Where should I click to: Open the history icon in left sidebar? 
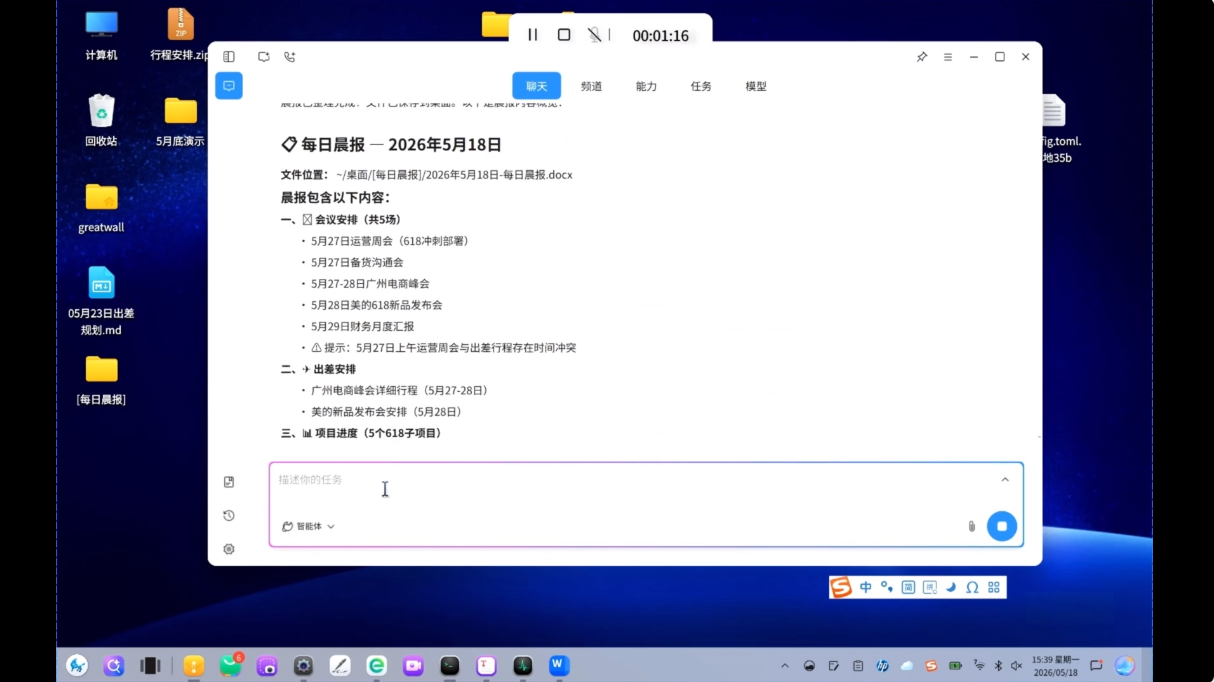click(229, 515)
